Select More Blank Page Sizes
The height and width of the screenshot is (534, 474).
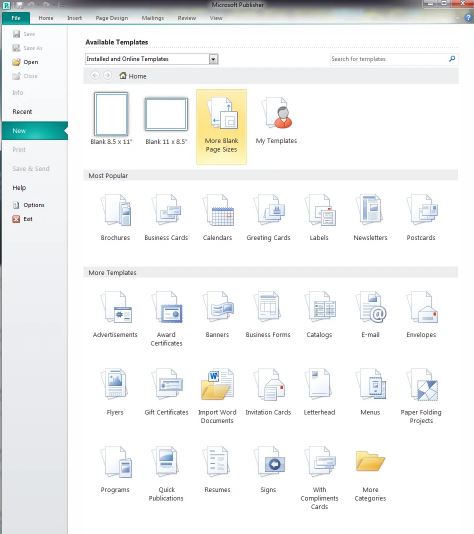tap(221, 127)
